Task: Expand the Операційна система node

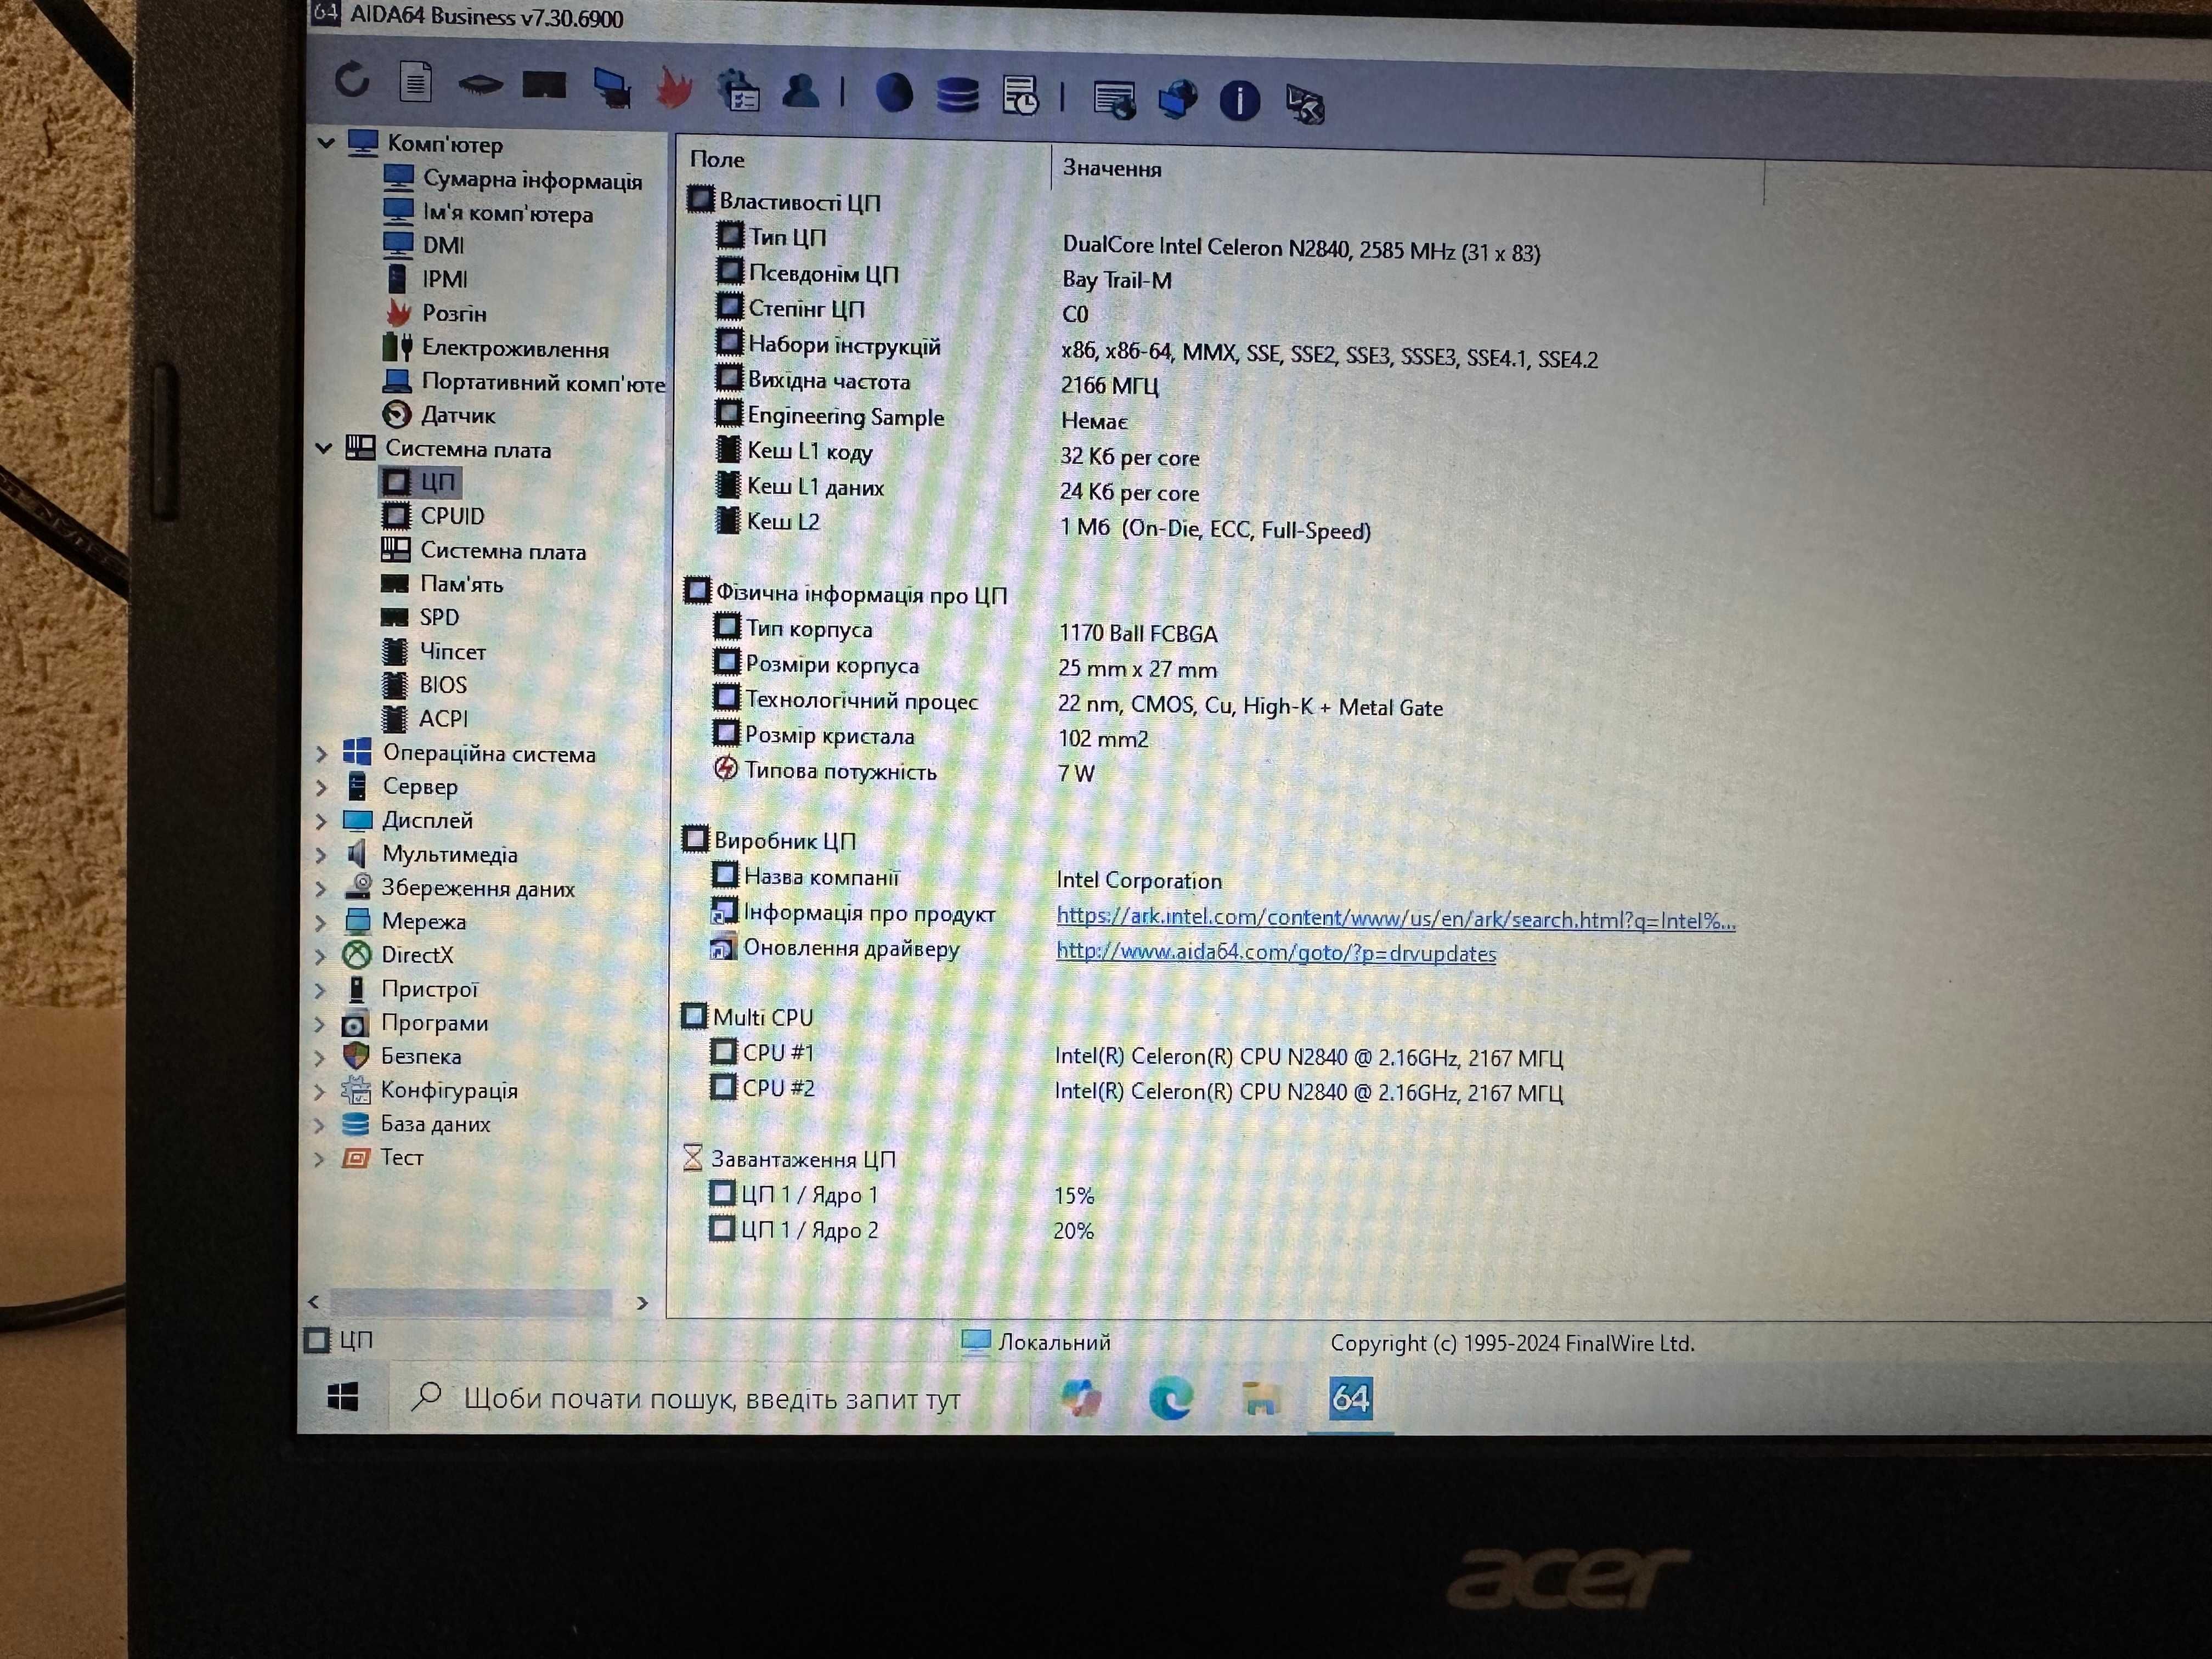Action: click(321, 754)
